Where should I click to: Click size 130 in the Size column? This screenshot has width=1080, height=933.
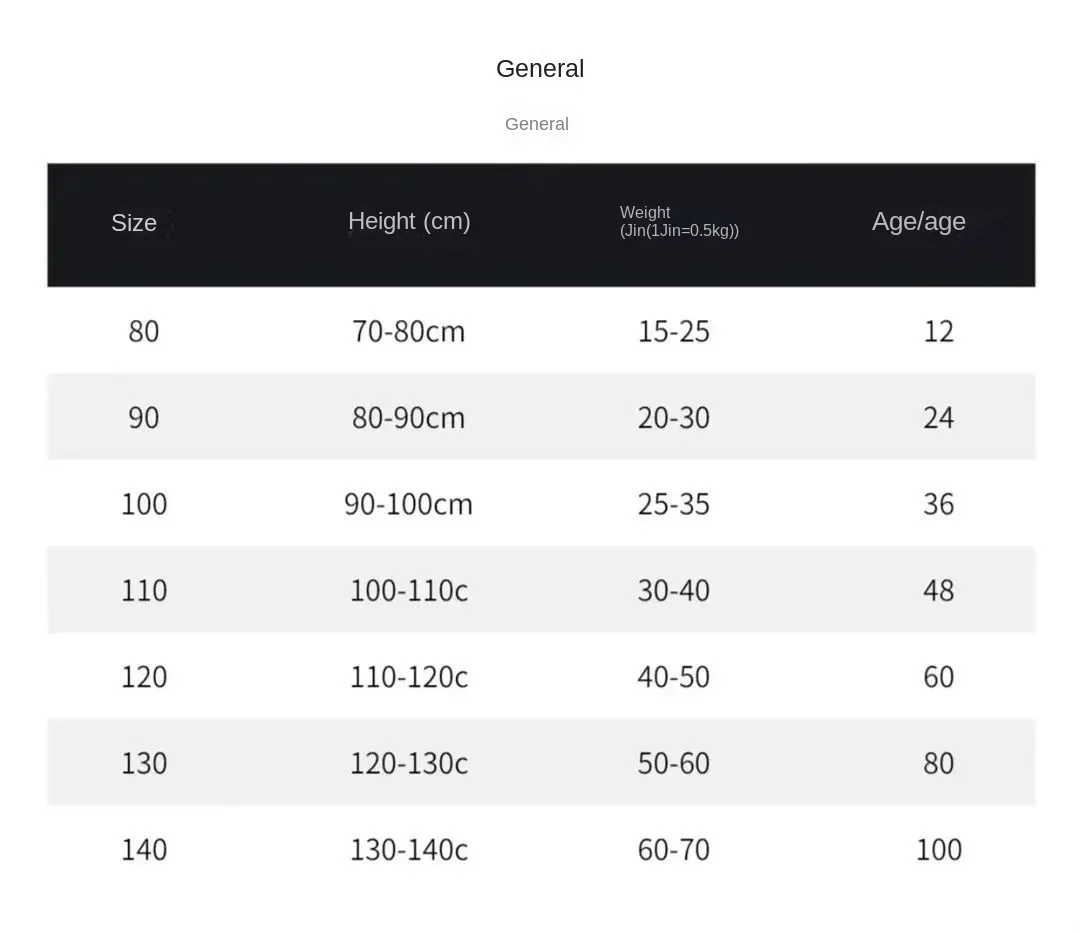(x=143, y=763)
